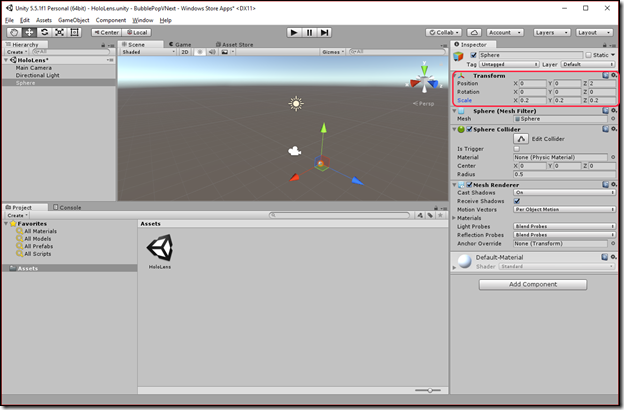Toggle Mesh Renderer enabled checkbox
Image resolution: width=624 pixels, height=410 pixels.
[x=469, y=185]
